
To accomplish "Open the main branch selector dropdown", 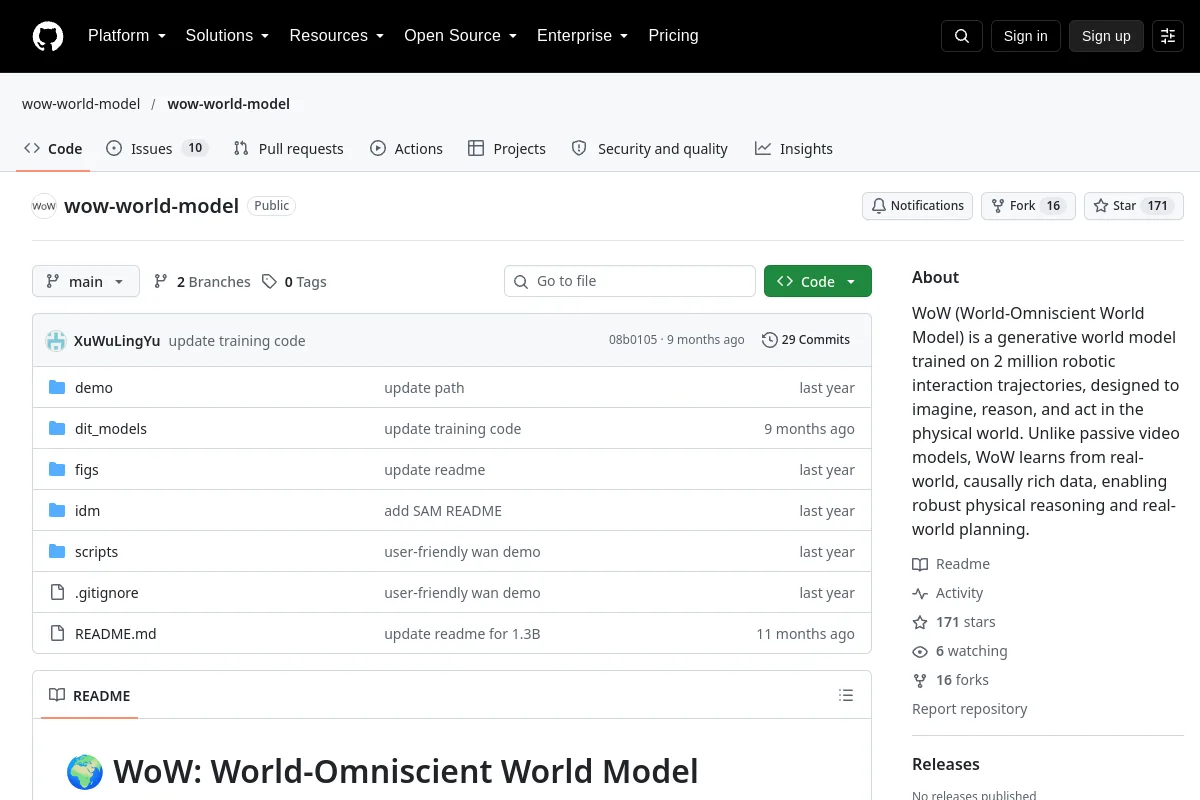I will (86, 281).
